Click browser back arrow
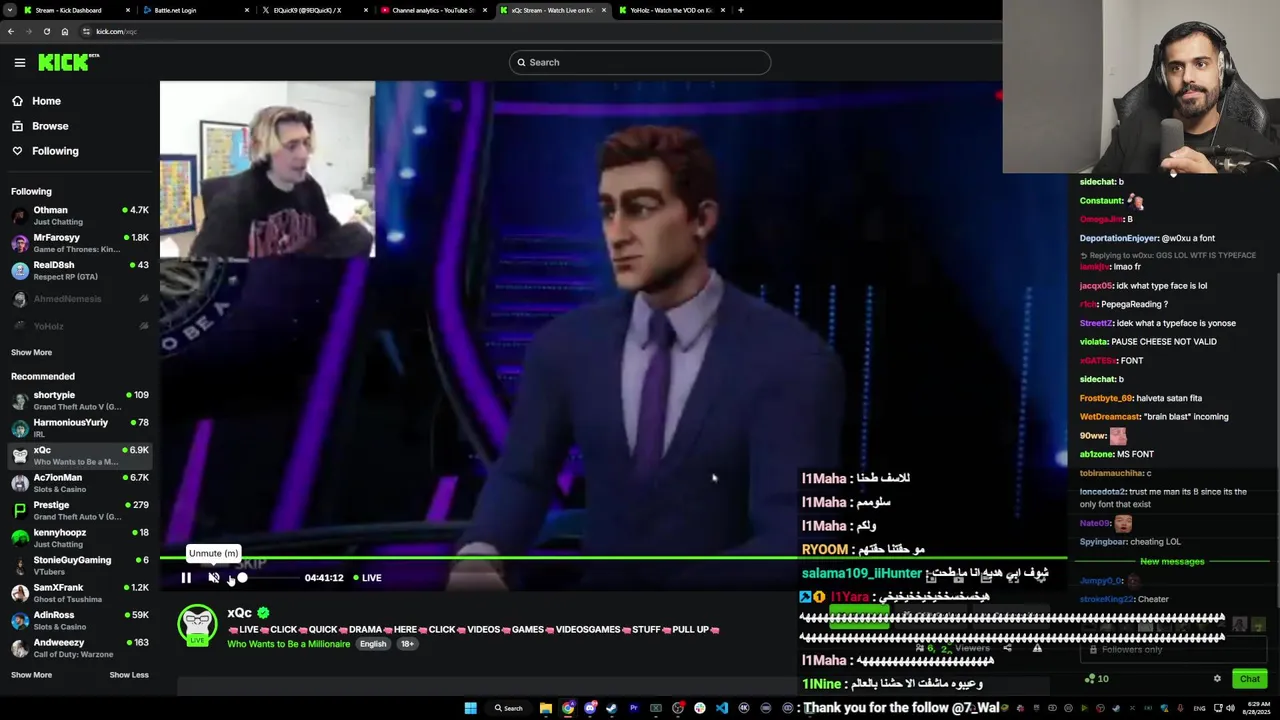The image size is (1280, 720). tap(10, 31)
